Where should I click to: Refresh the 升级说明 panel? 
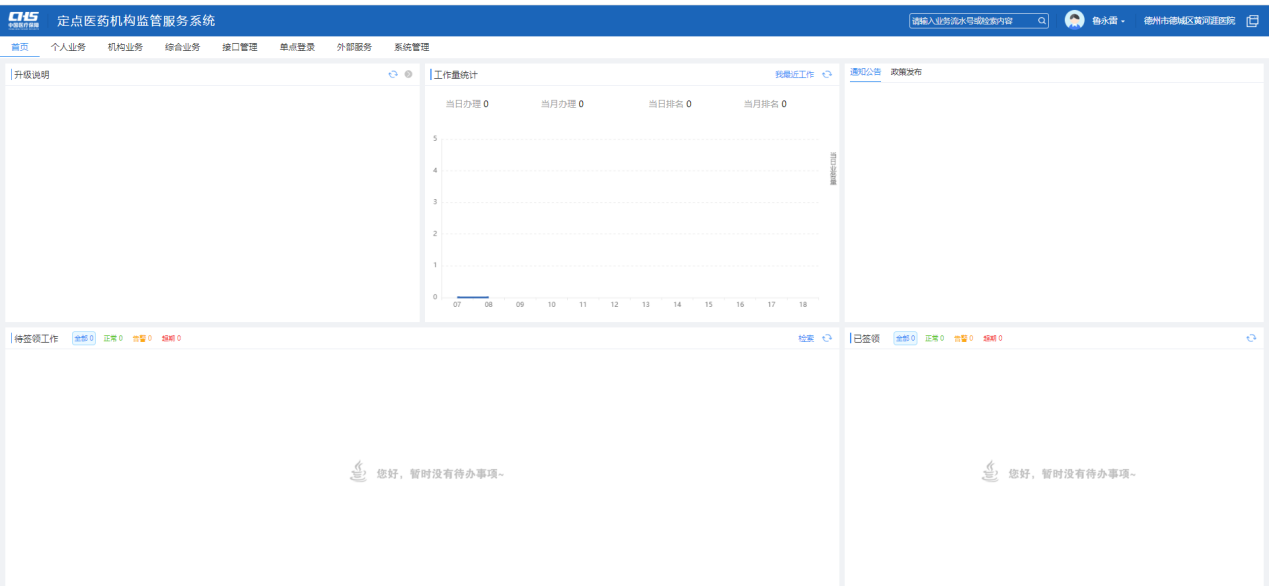393,74
